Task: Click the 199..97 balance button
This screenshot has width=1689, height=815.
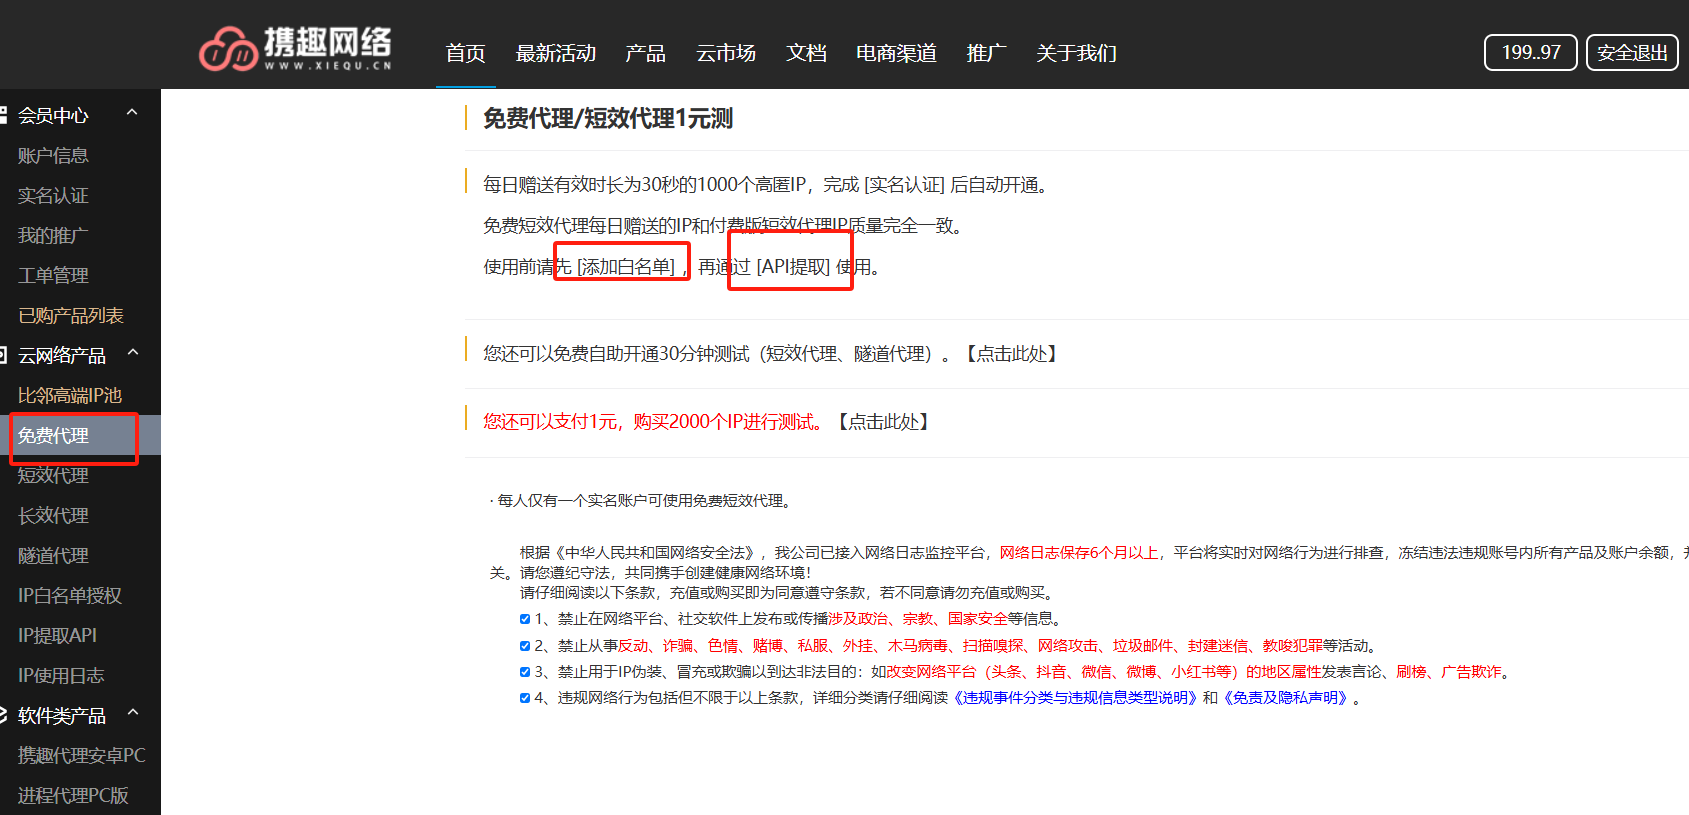Action: click(x=1530, y=52)
